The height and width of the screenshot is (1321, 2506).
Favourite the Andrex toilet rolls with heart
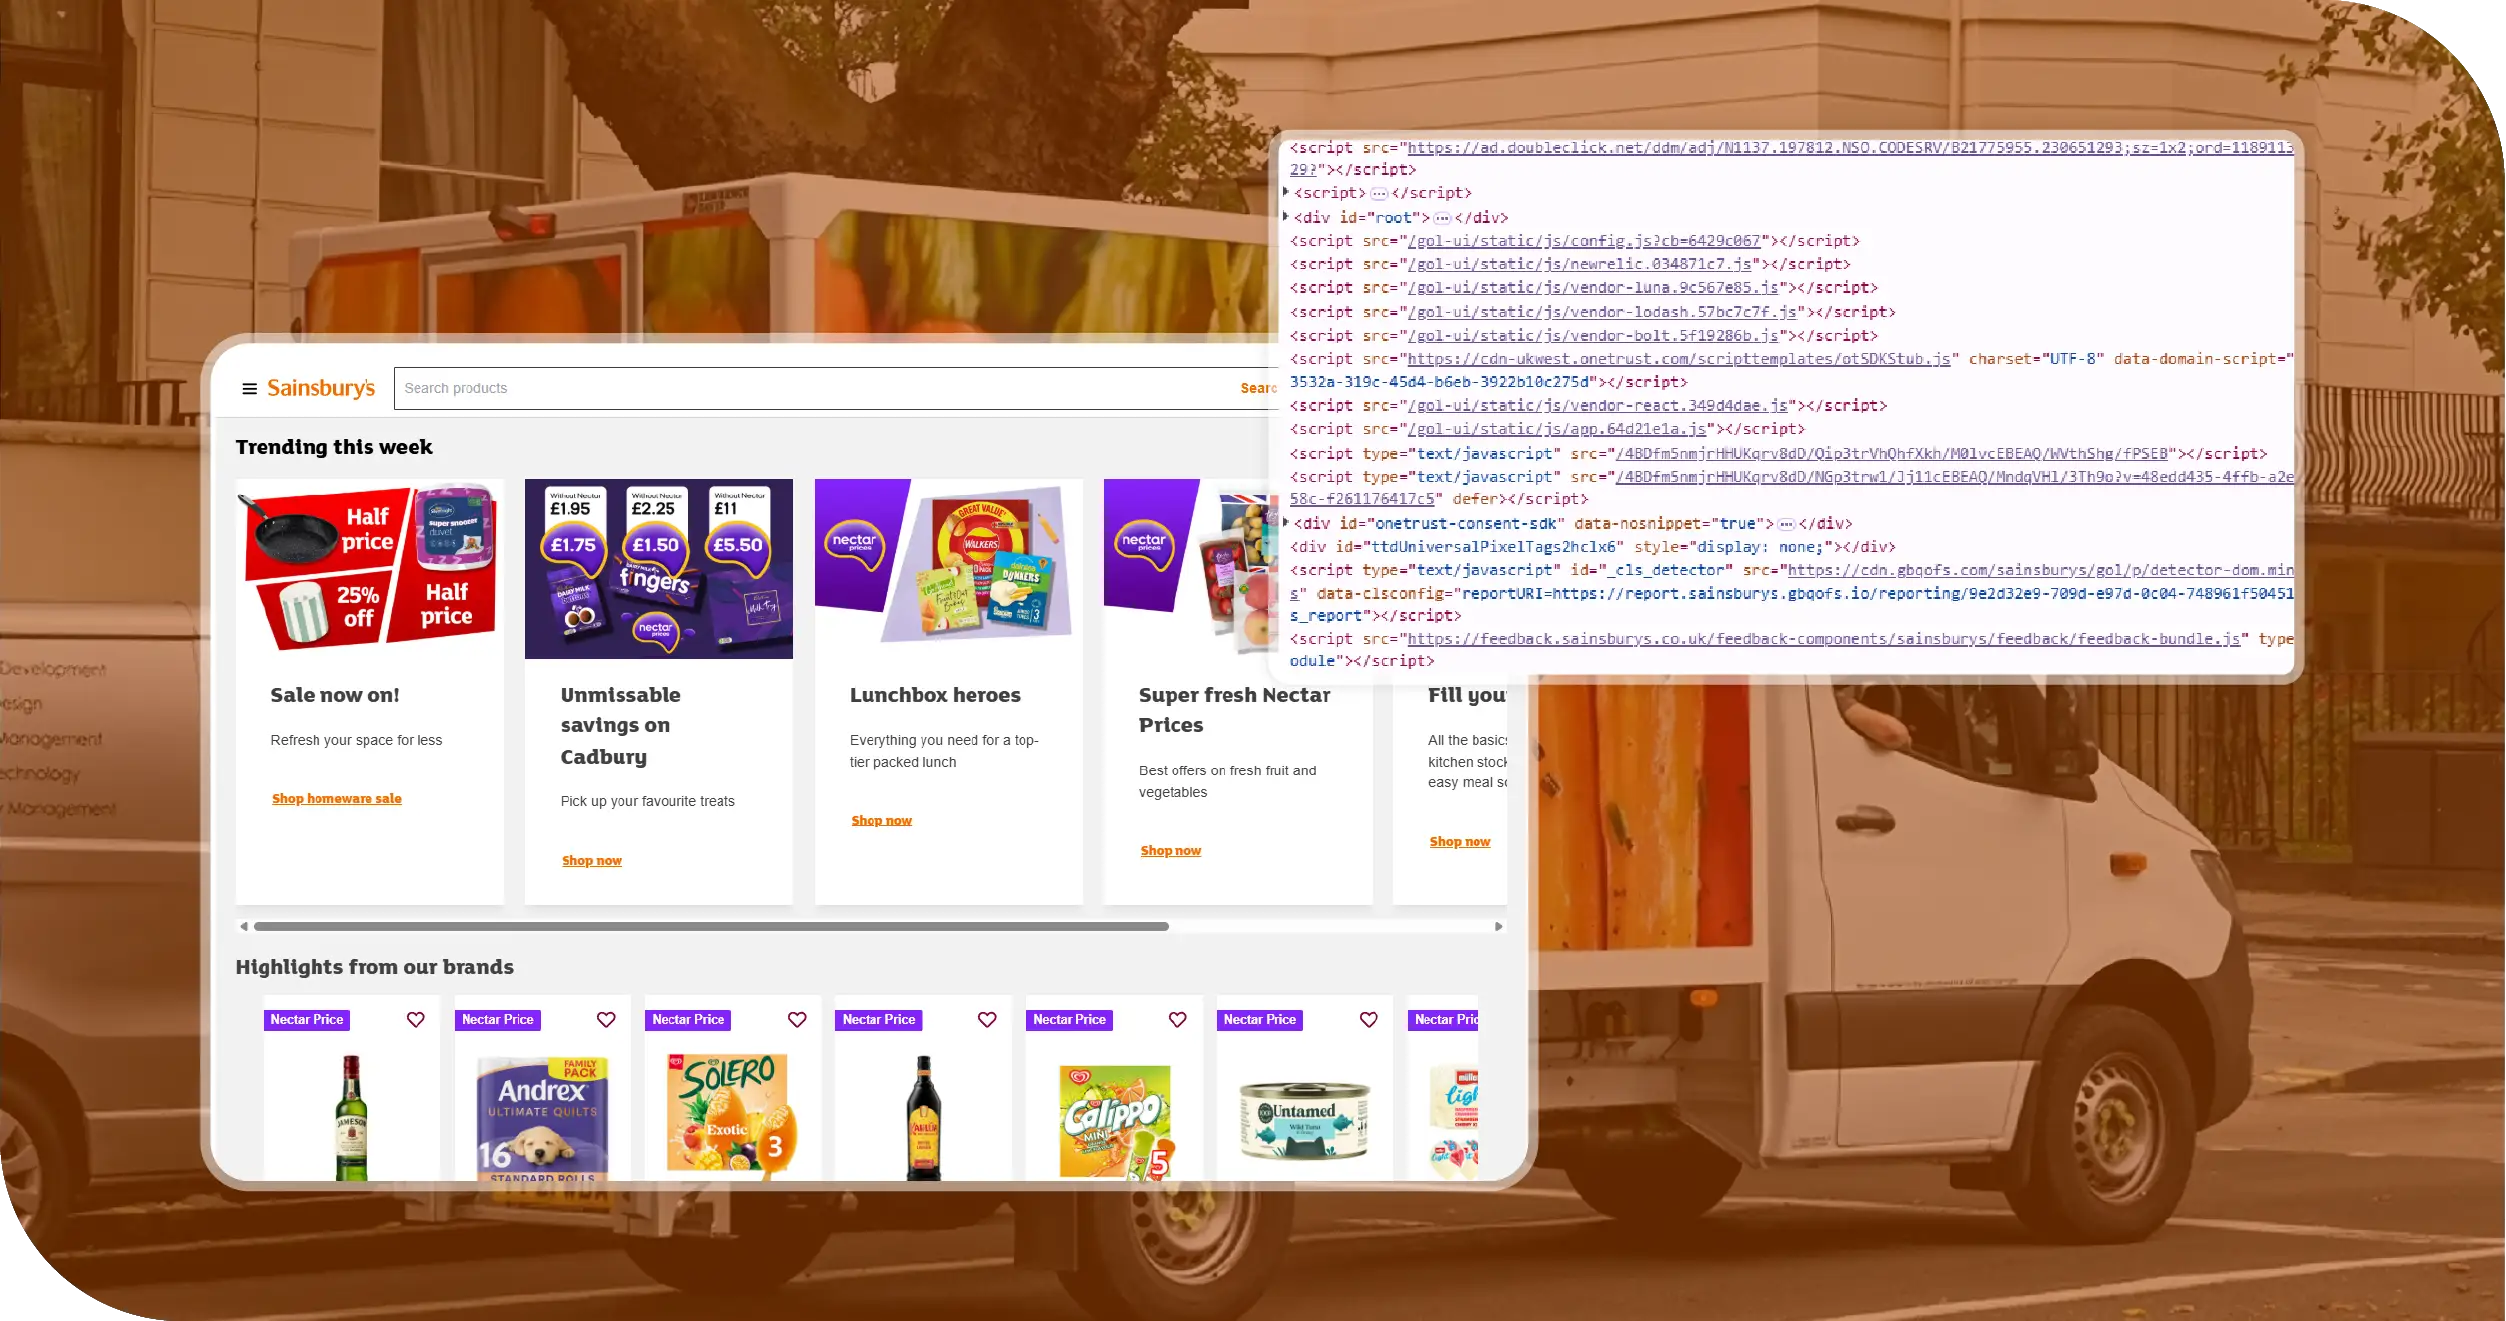point(606,1019)
